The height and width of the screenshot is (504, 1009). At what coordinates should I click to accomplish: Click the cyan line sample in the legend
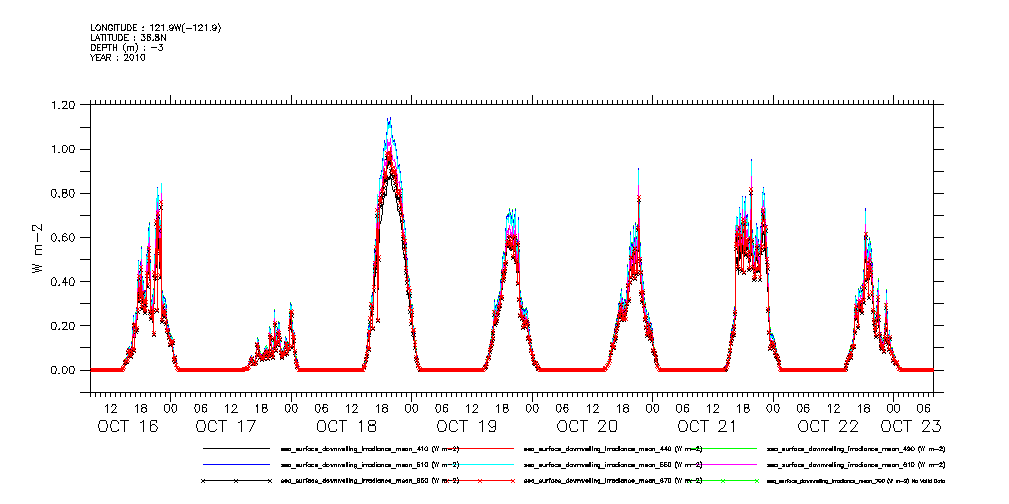[x=480, y=464]
